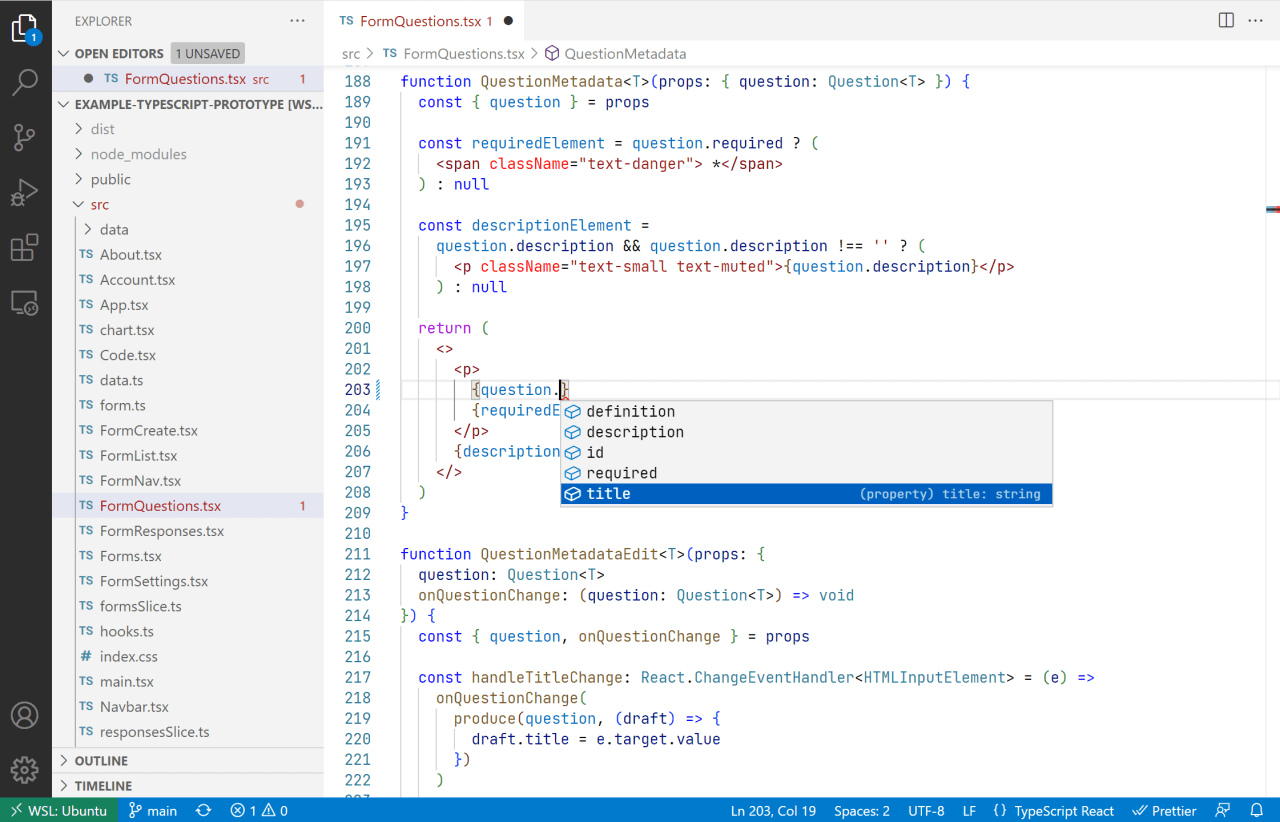The width and height of the screenshot is (1280, 822).
Task: Open the Extensions view
Action: tap(25, 248)
